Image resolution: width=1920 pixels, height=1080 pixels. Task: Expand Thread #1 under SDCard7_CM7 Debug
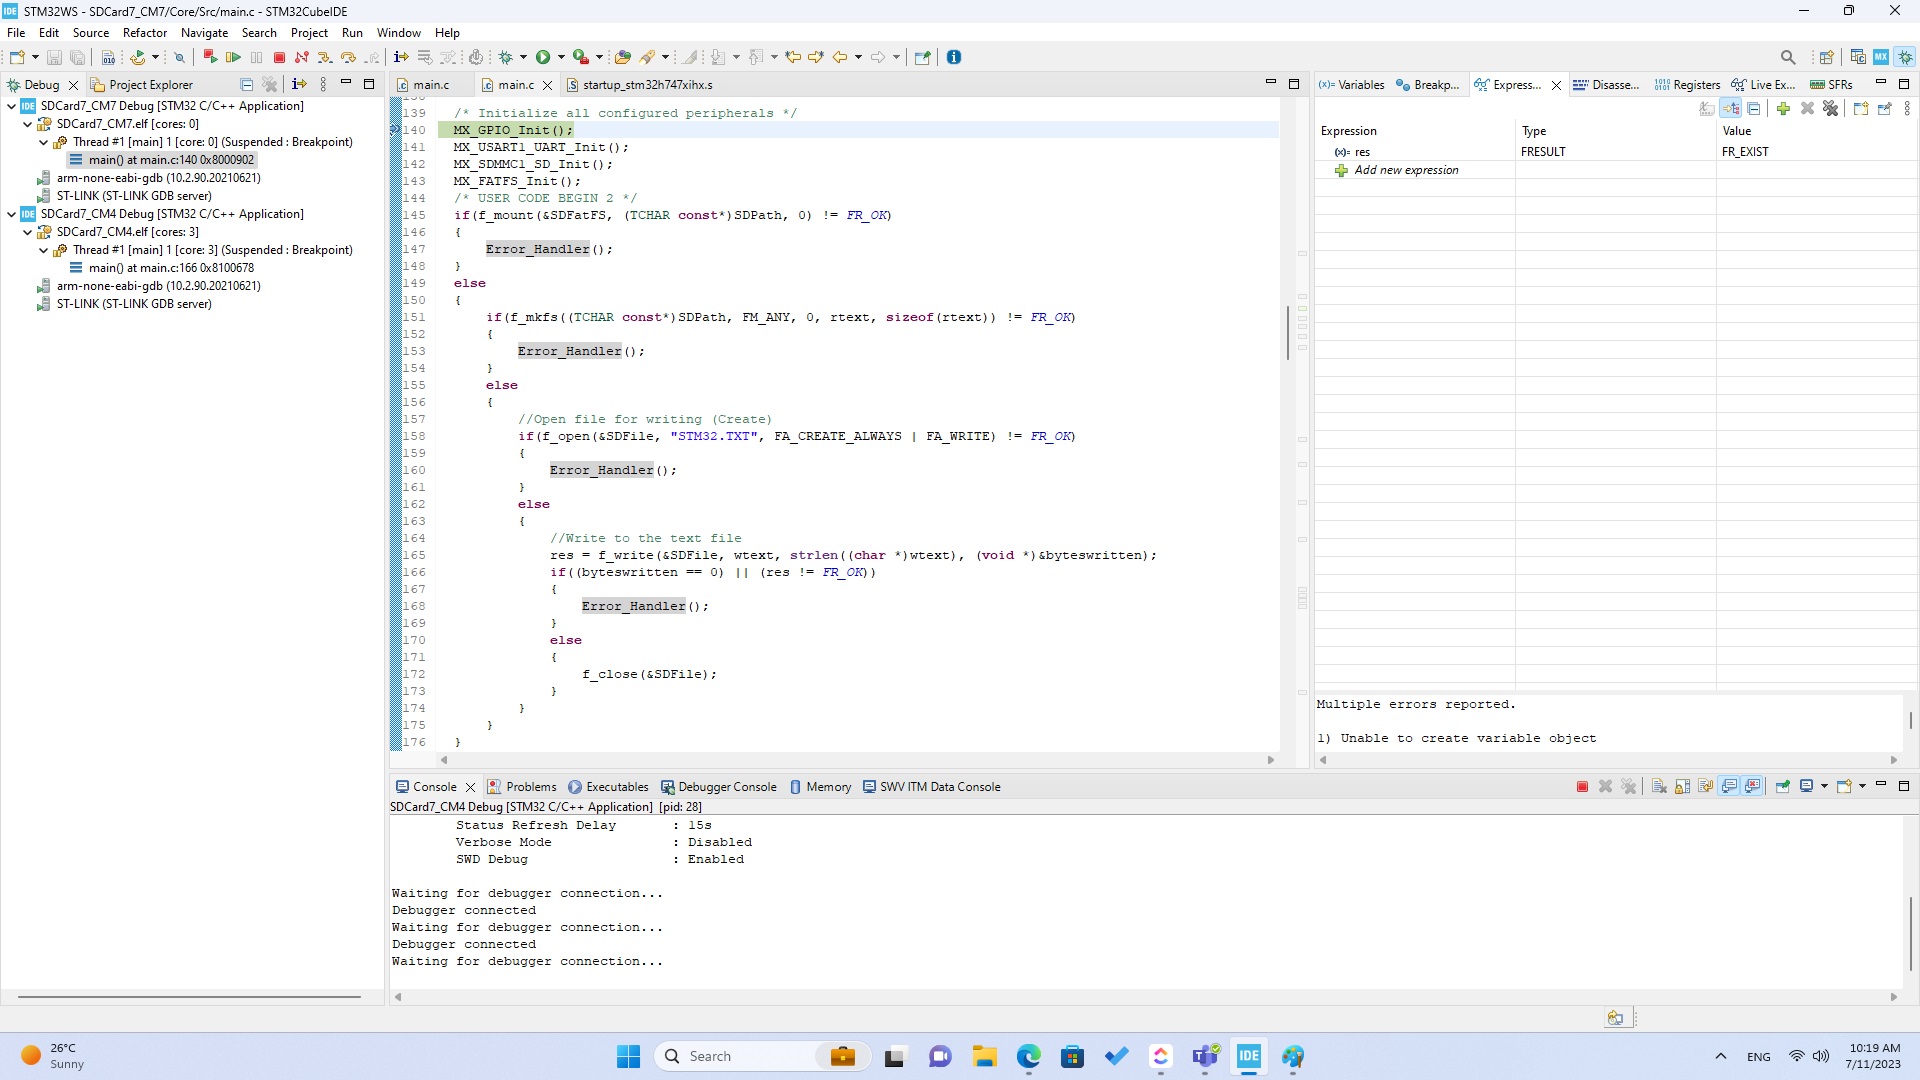[42, 142]
